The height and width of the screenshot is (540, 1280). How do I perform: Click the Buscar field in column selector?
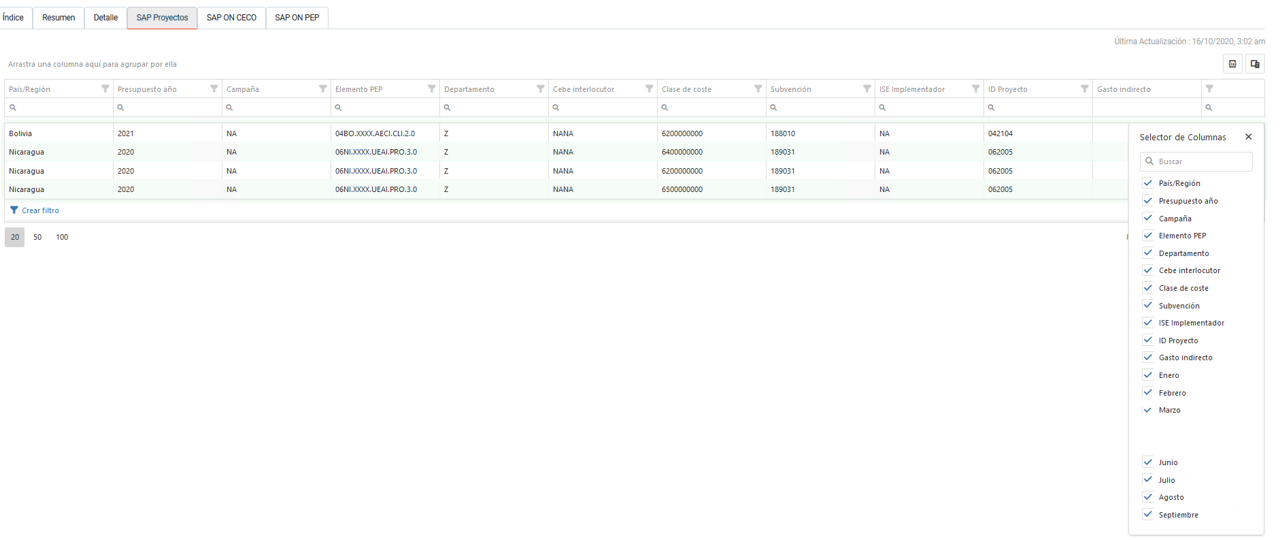[1202, 161]
